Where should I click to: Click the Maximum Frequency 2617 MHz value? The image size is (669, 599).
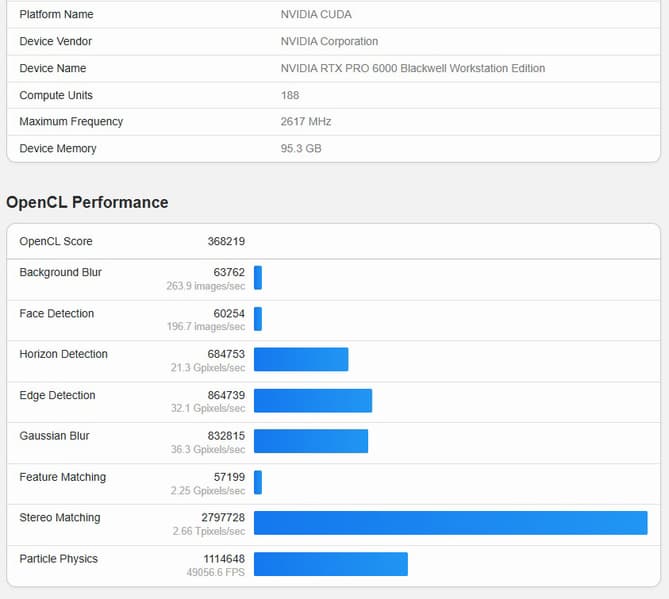[306, 121]
